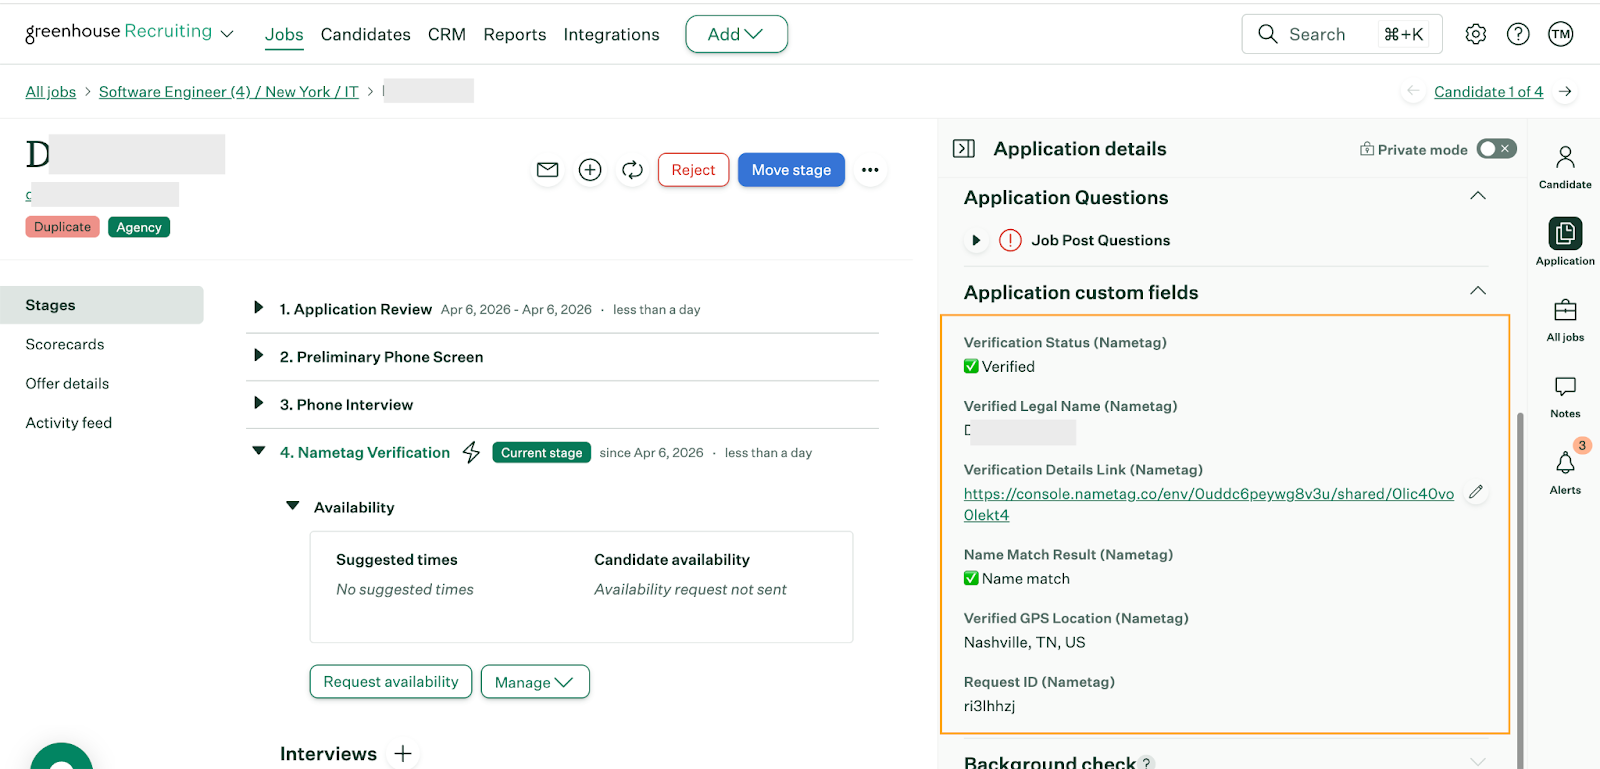The image size is (1600, 769).
Task: Click the circular arrows transfer icon
Action: 632,170
